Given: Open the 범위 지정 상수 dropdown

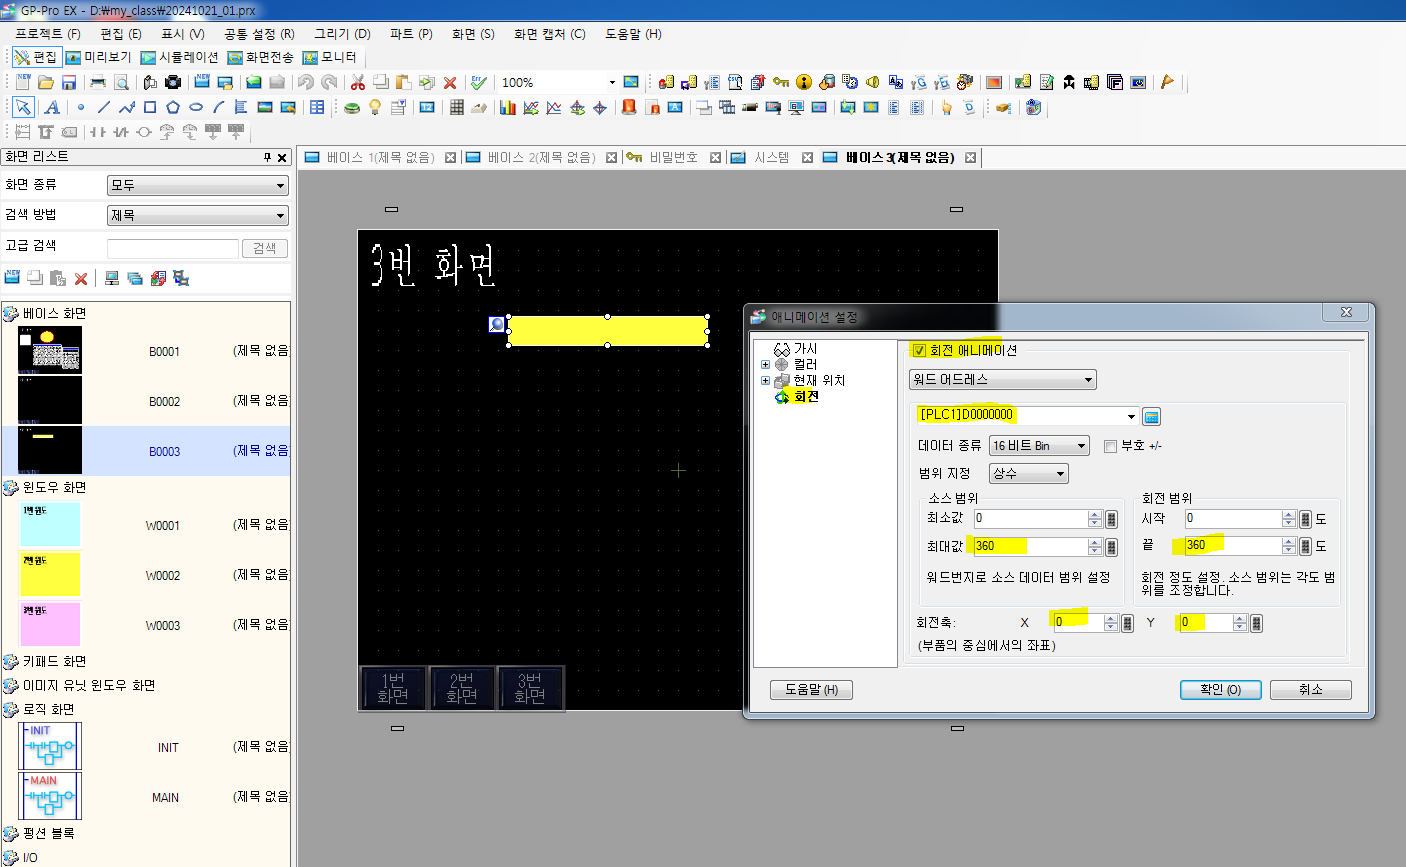Looking at the screenshot, I should 1029,474.
